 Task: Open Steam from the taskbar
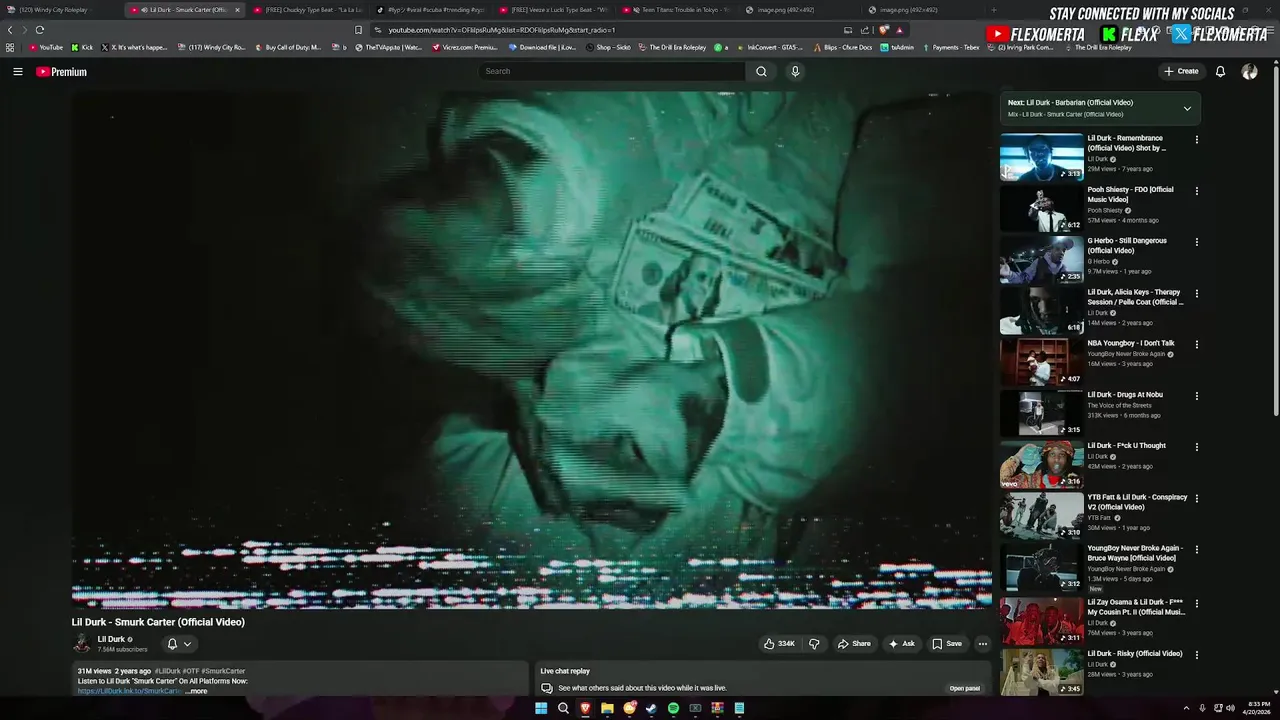(651, 708)
